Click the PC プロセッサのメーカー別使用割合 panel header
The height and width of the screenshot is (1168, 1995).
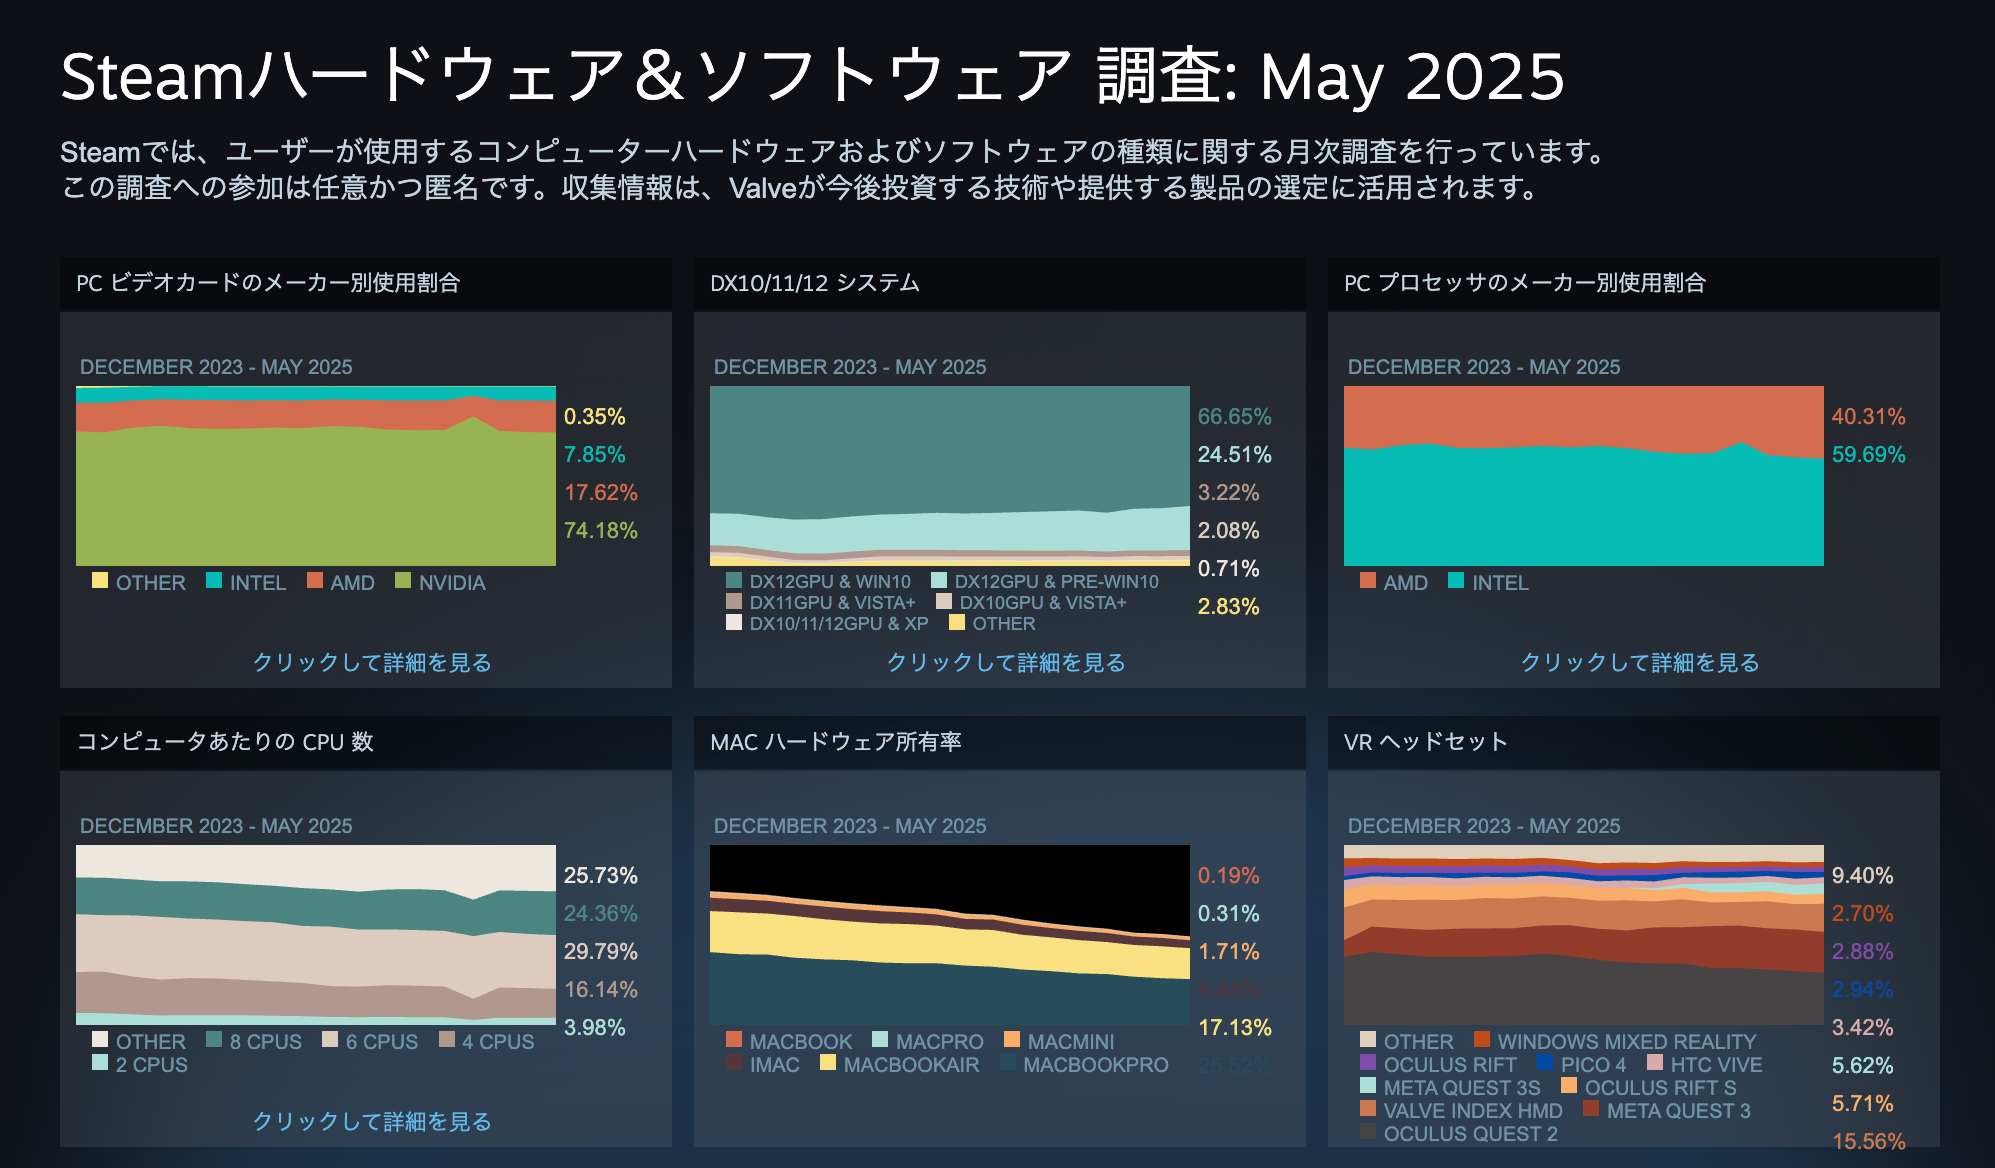(1634, 283)
